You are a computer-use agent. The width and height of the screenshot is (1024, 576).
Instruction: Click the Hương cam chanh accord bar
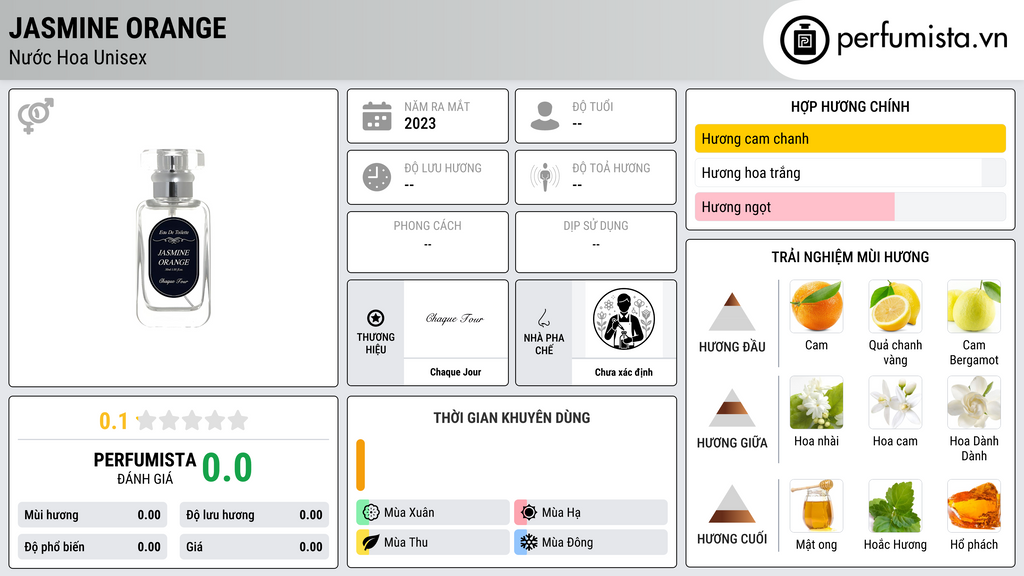point(850,138)
